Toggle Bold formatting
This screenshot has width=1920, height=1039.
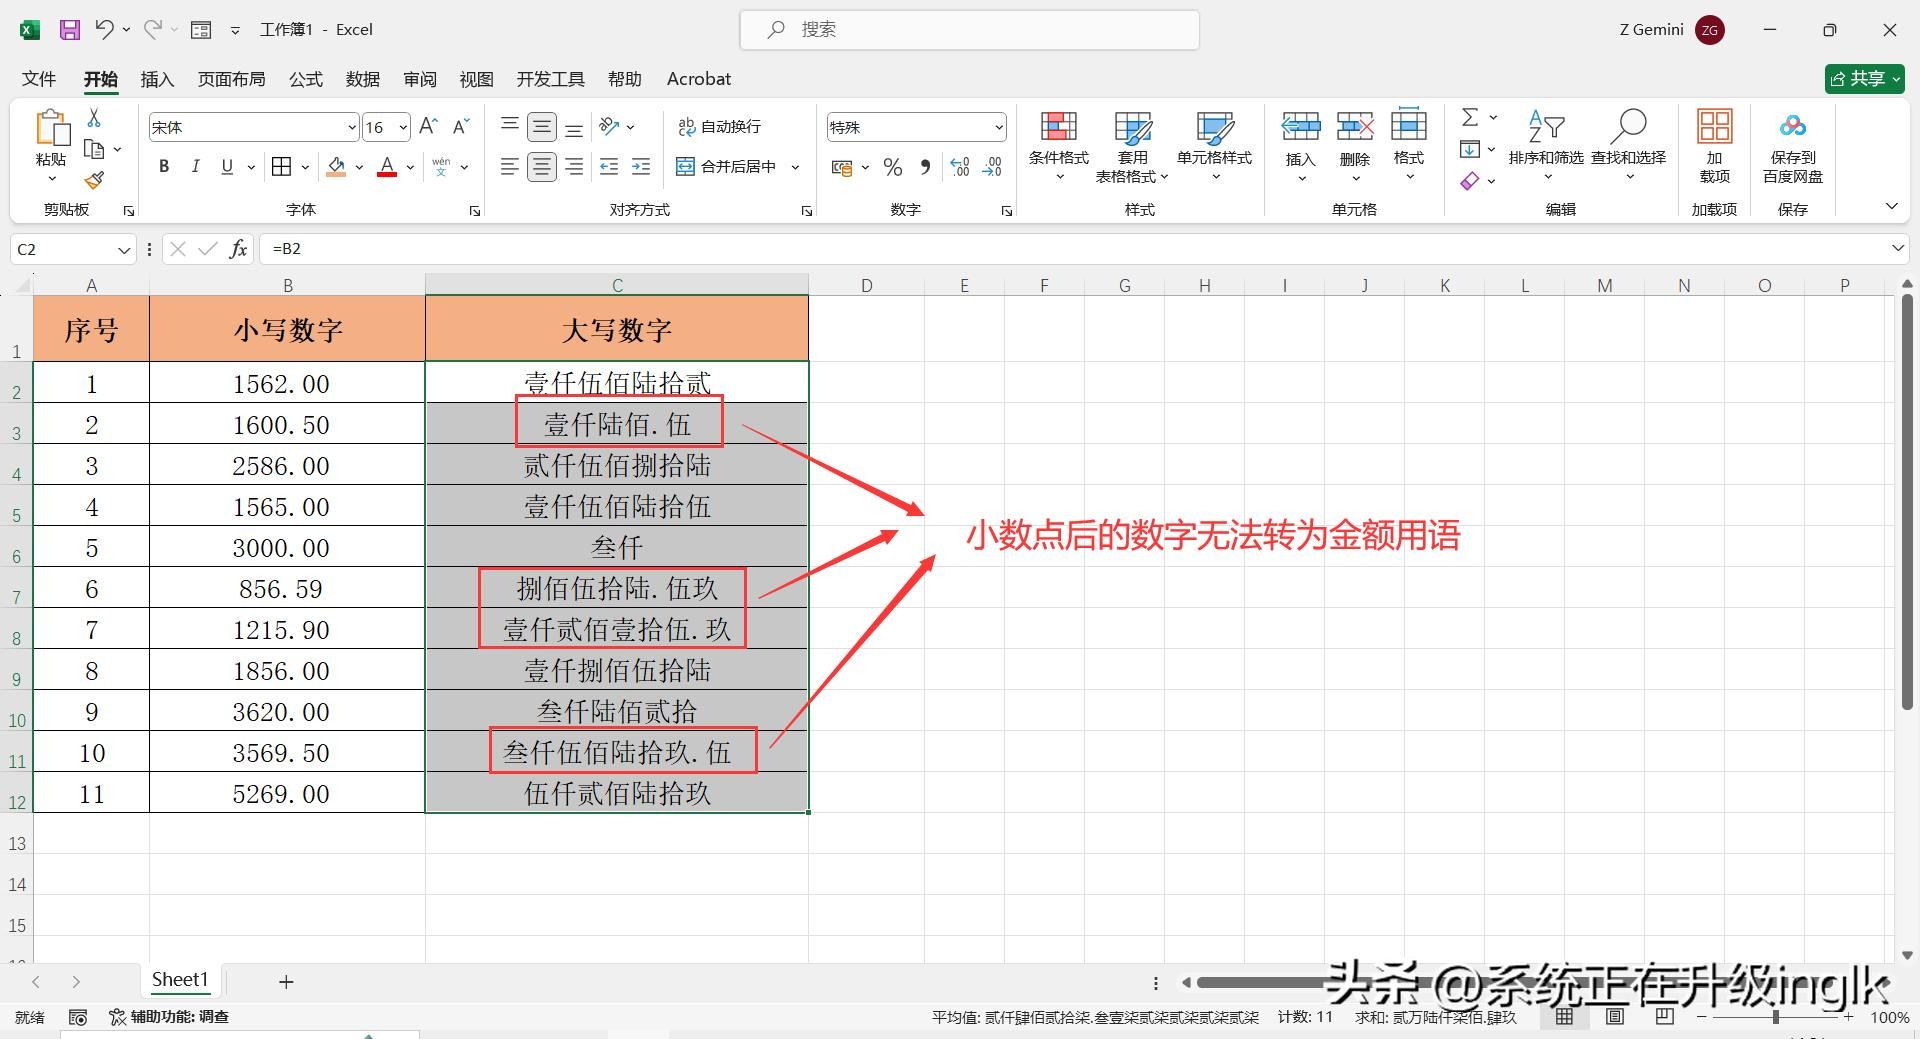164,167
